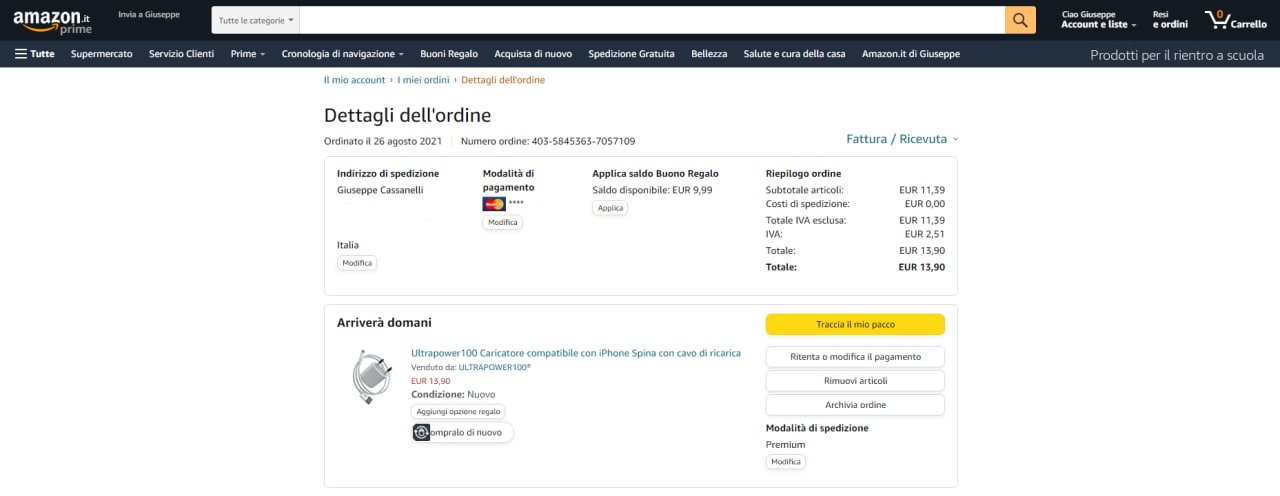
Task: Click Archivia ordine button
Action: pos(855,405)
